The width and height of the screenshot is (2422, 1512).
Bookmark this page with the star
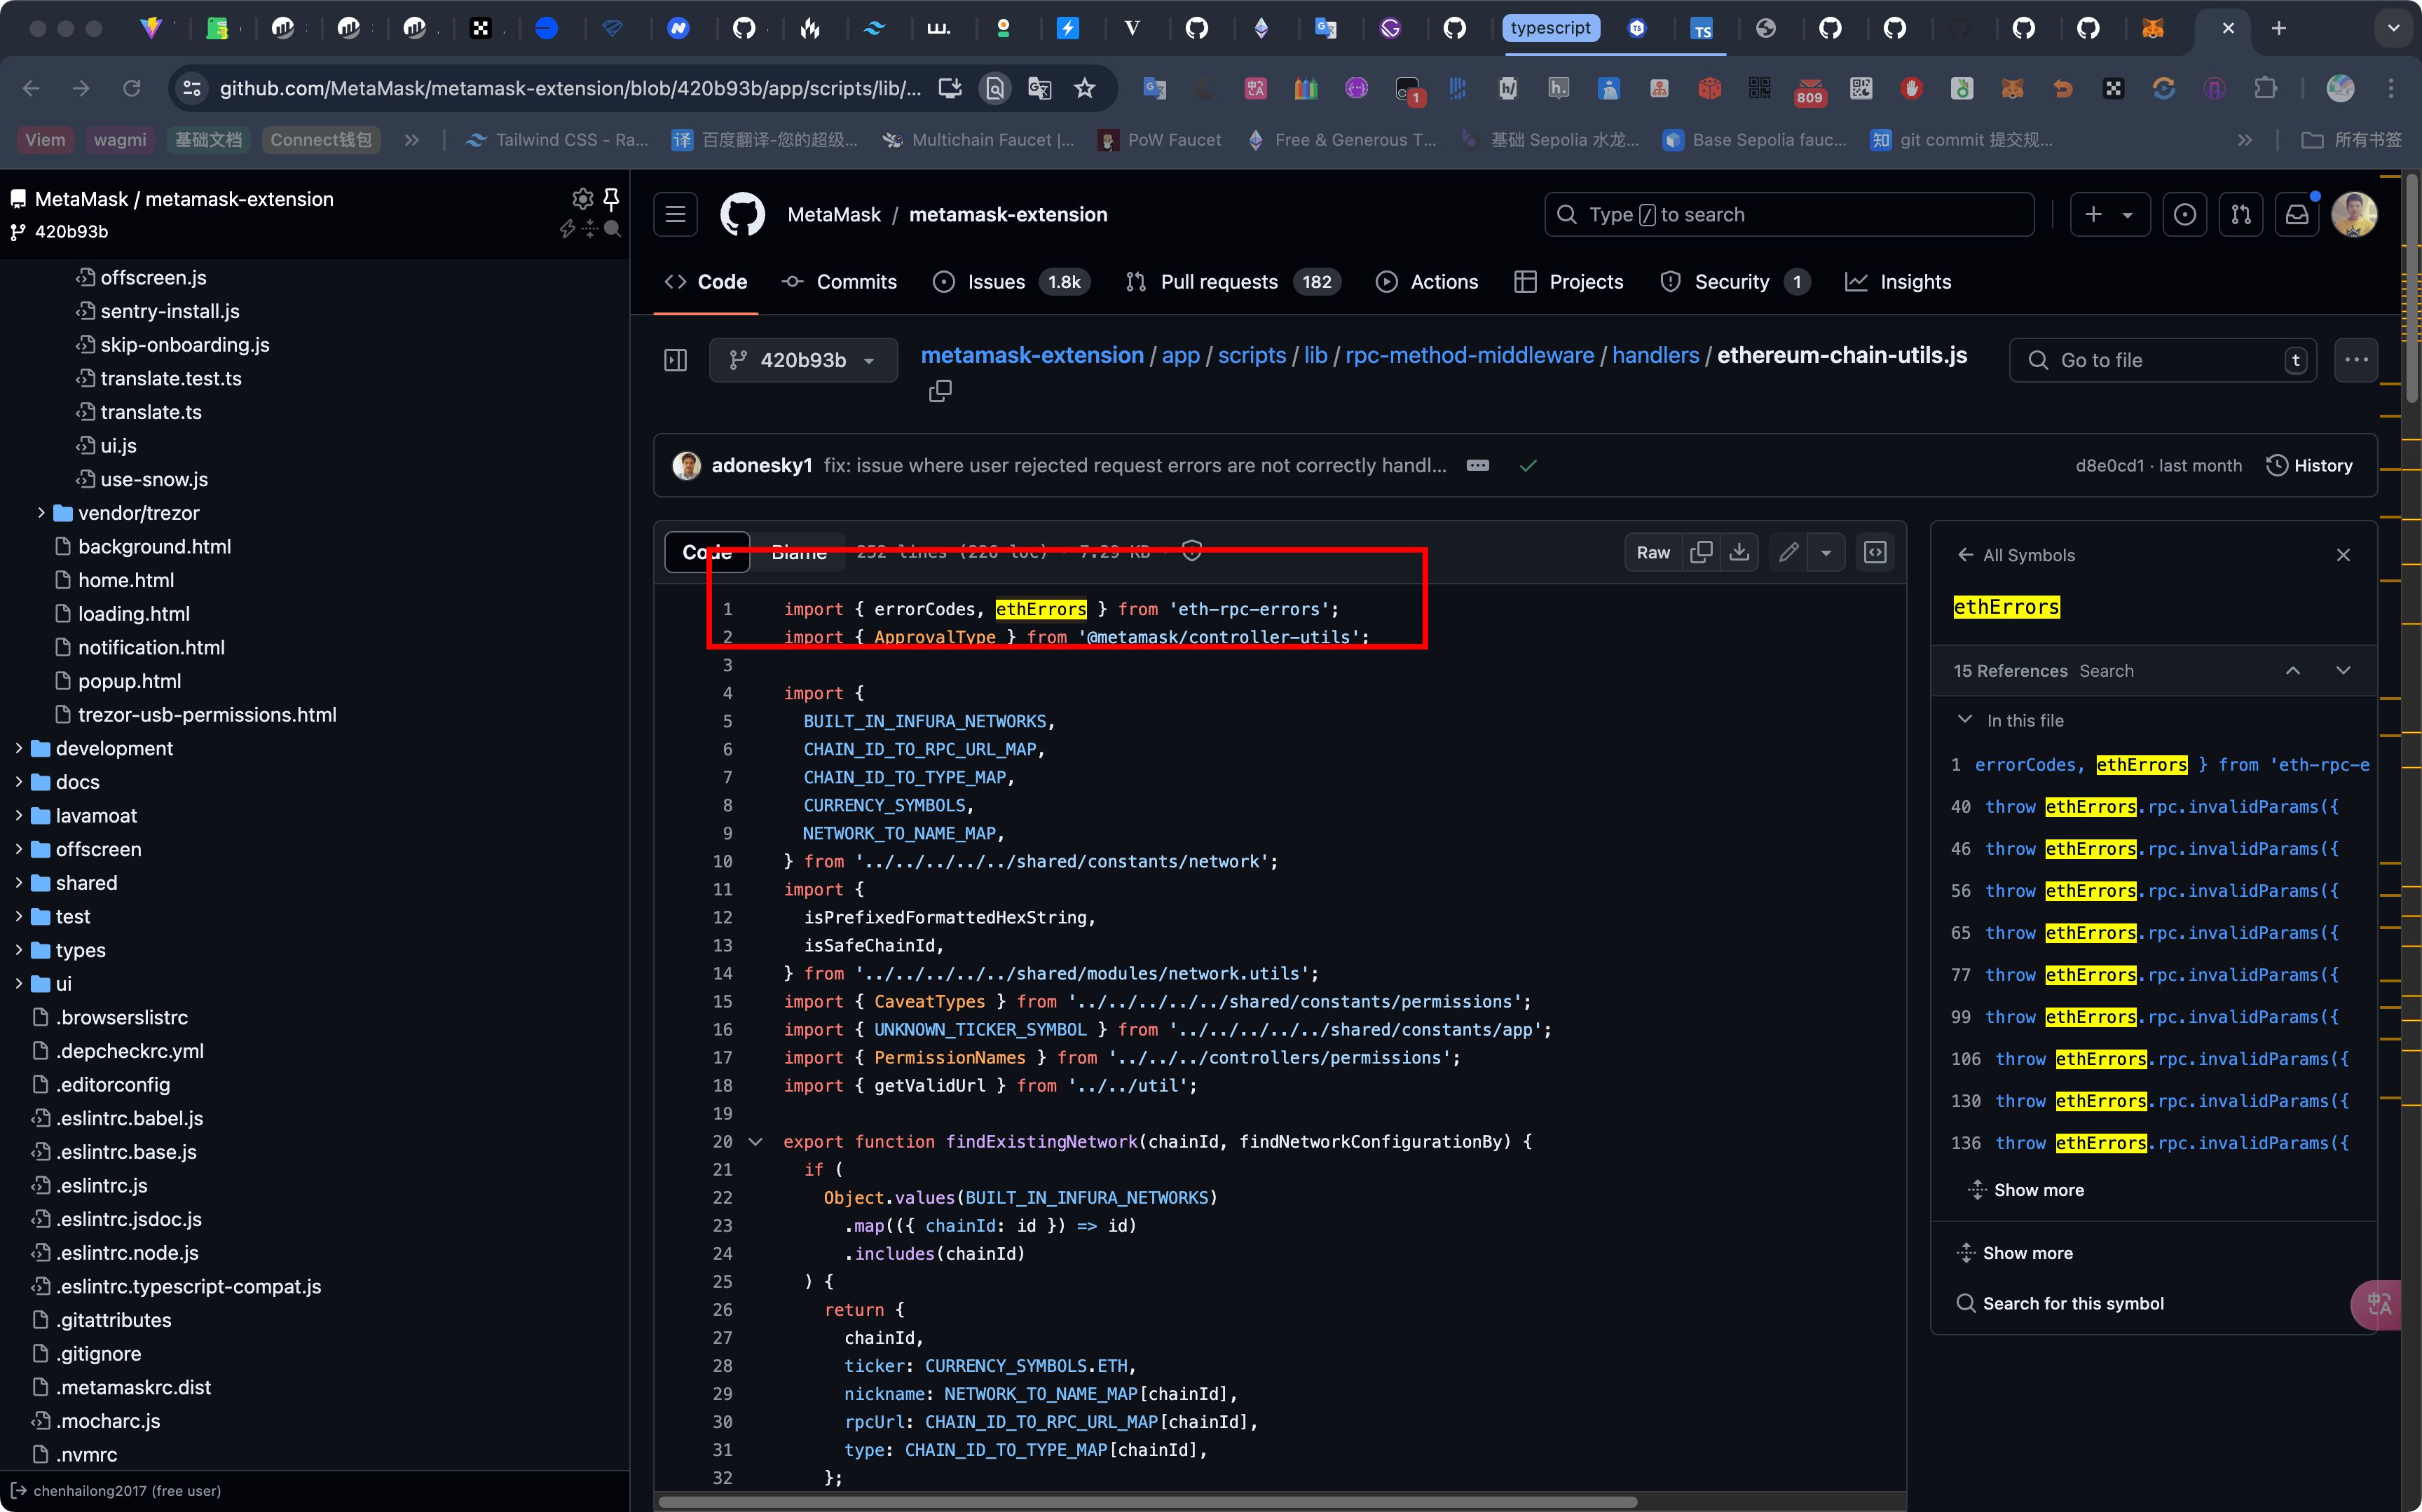click(x=1085, y=88)
